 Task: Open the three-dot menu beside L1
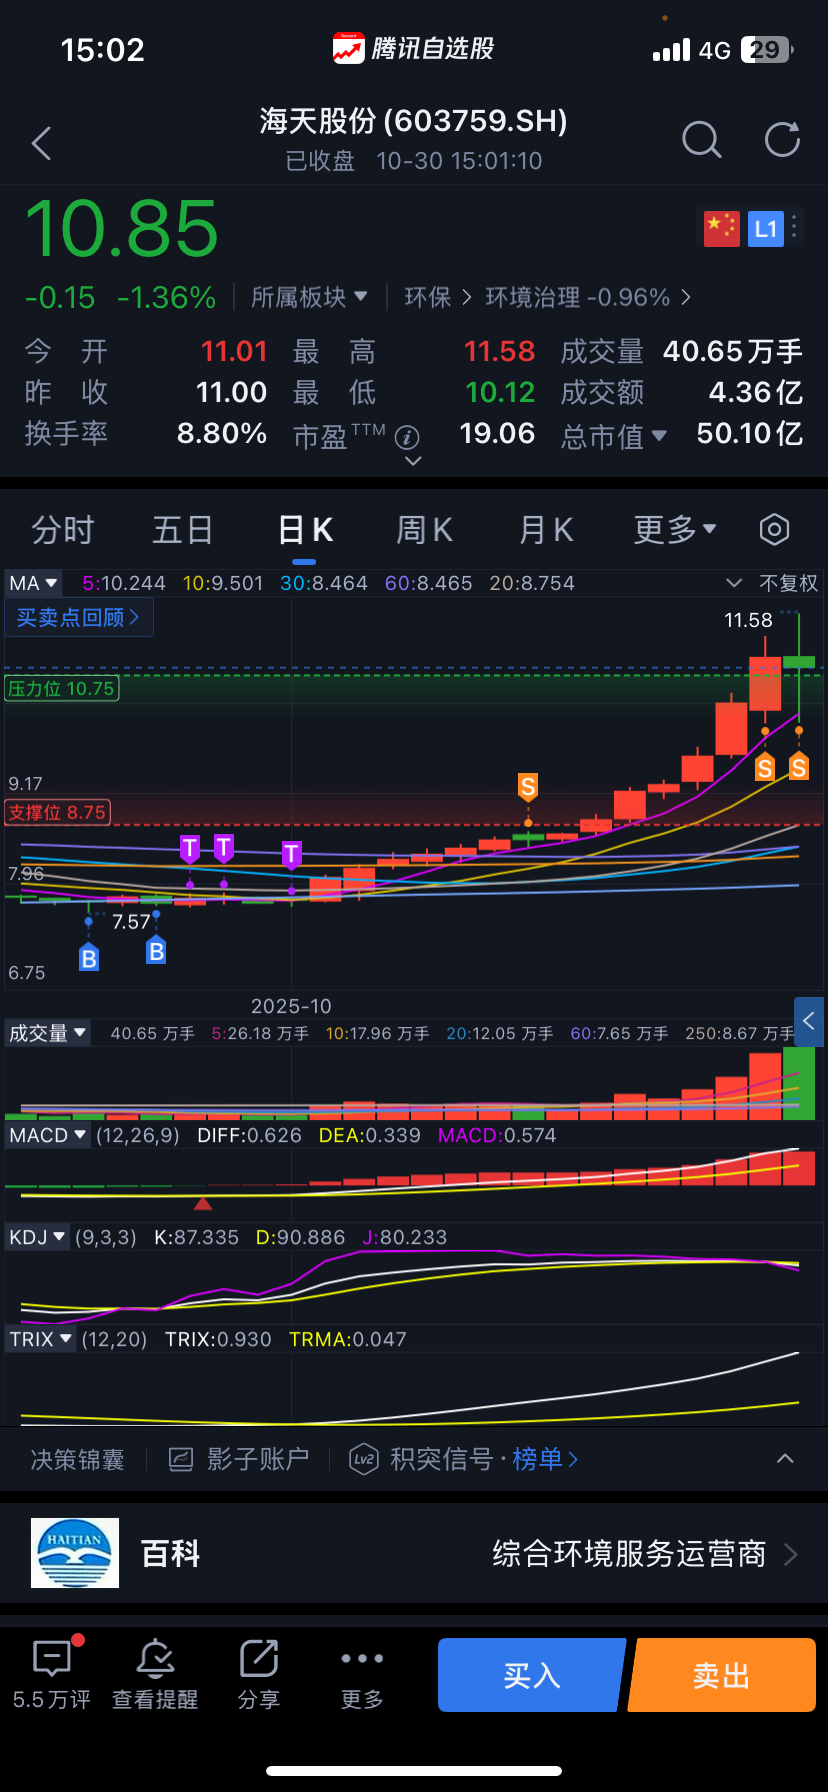pyautogui.click(x=795, y=227)
